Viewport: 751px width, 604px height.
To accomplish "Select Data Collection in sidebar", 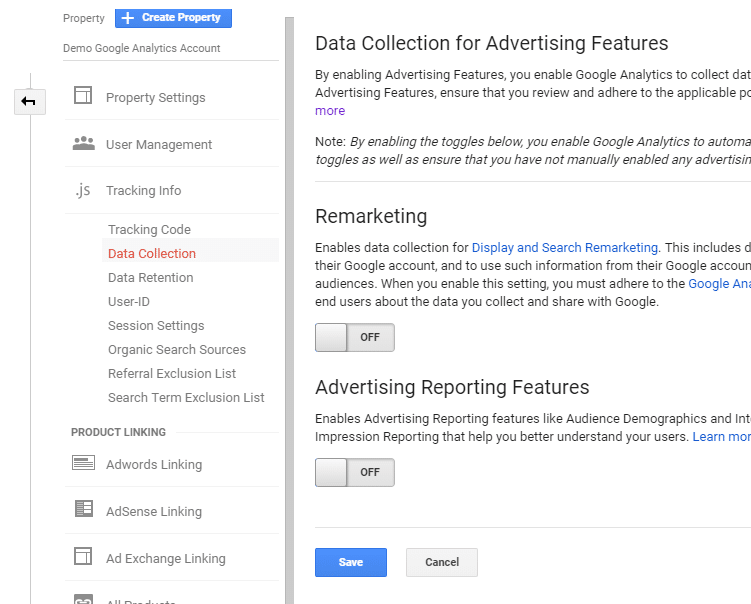I will coord(152,253).
